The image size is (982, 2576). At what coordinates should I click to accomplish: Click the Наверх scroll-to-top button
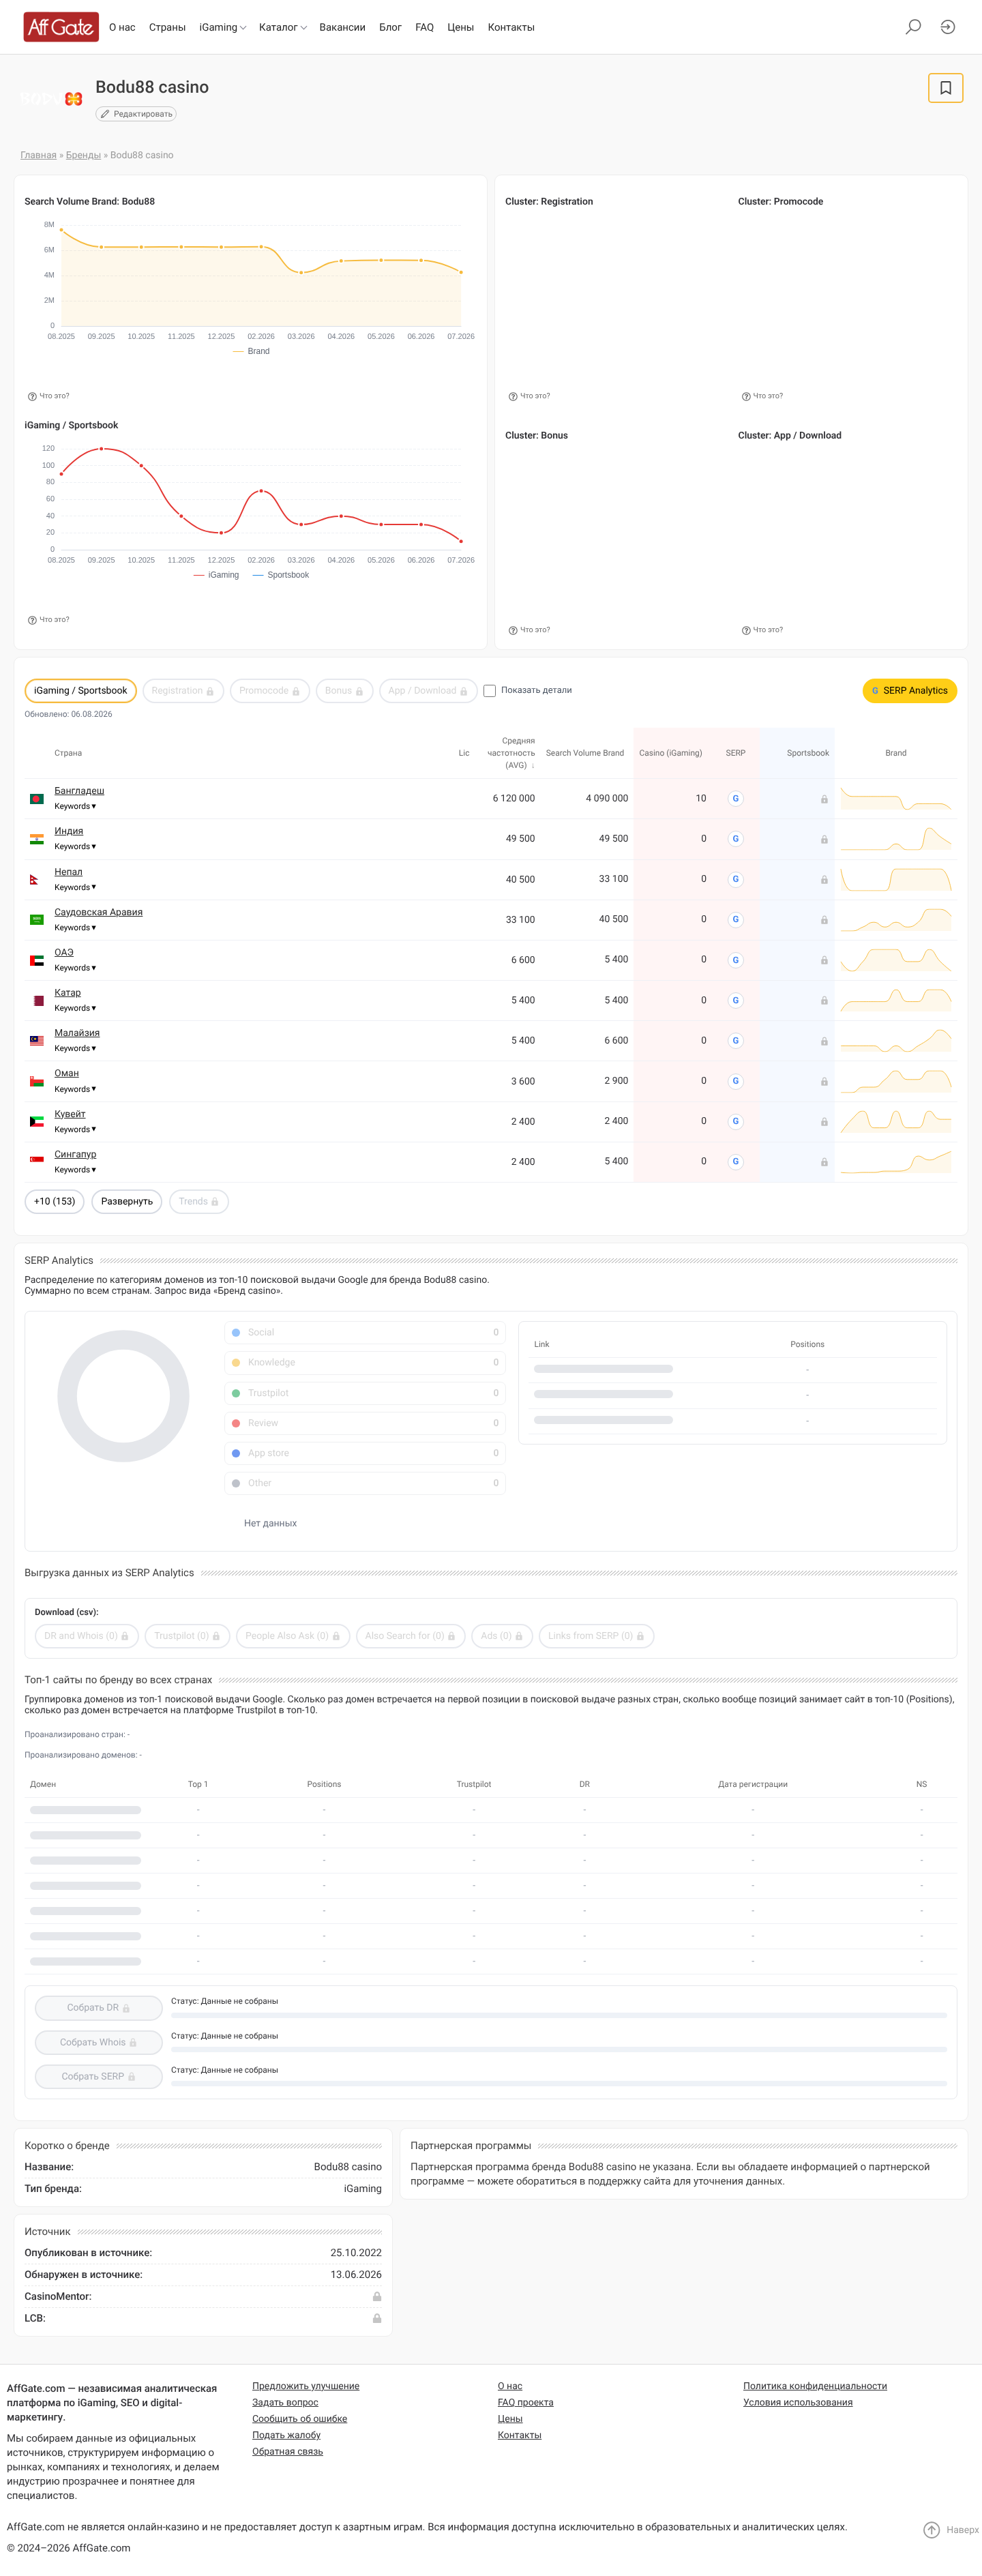point(951,2530)
